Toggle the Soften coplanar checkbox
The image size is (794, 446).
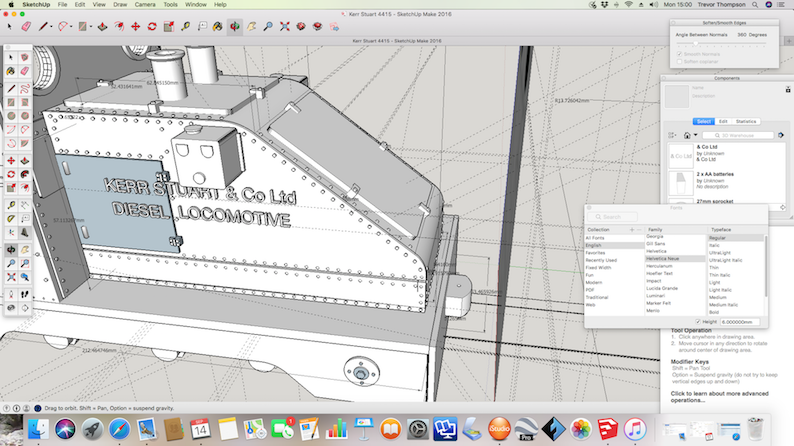pyautogui.click(x=680, y=61)
